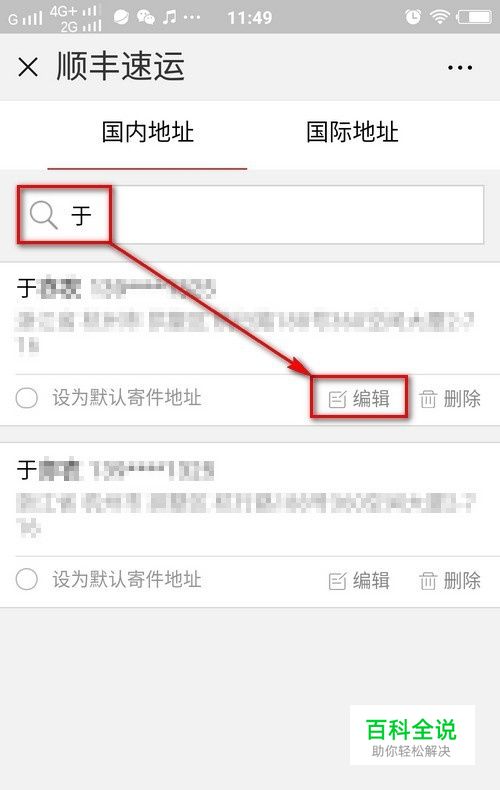Switch to the 国内地址 tab
The width and height of the screenshot is (500, 790).
(x=147, y=132)
